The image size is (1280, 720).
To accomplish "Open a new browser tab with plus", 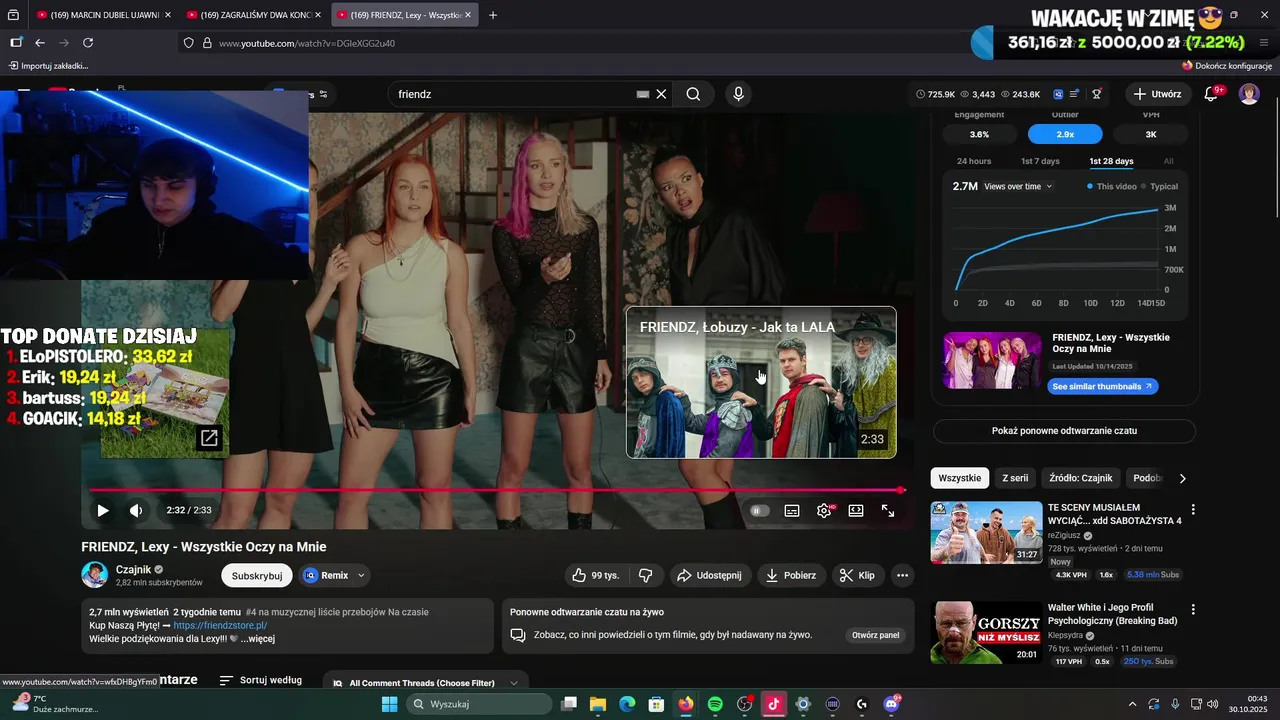I will tap(493, 15).
